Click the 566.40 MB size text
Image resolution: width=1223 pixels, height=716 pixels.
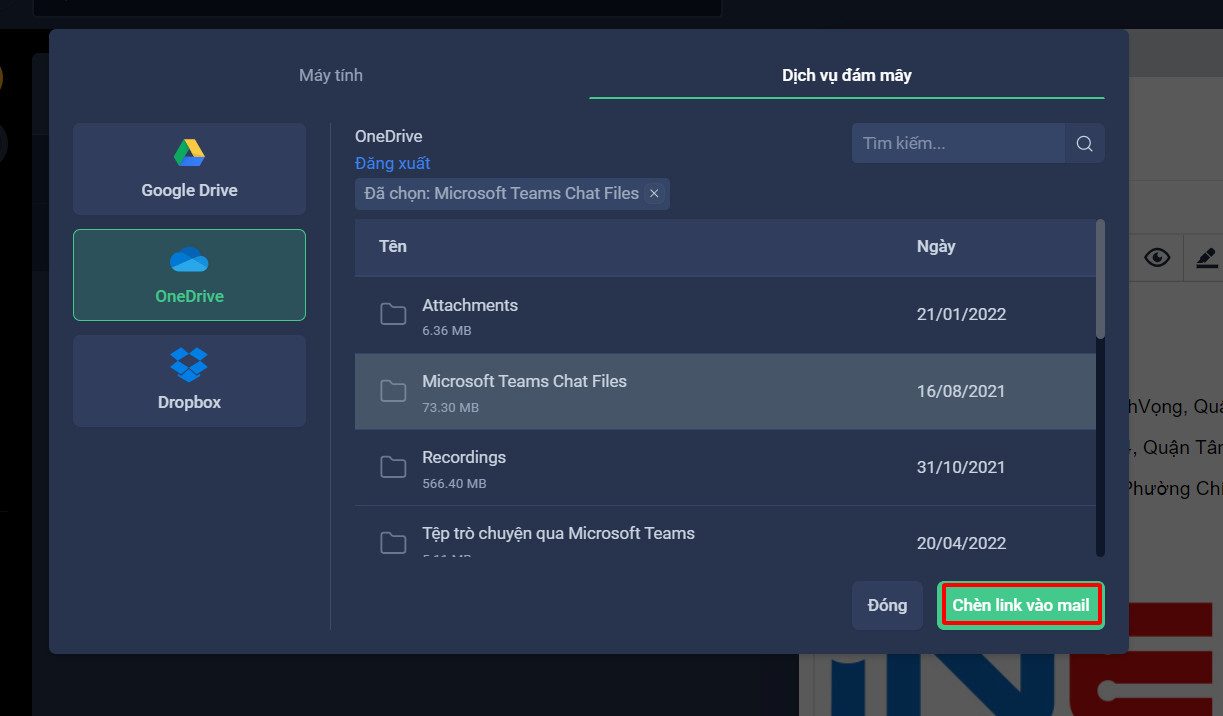coord(454,483)
